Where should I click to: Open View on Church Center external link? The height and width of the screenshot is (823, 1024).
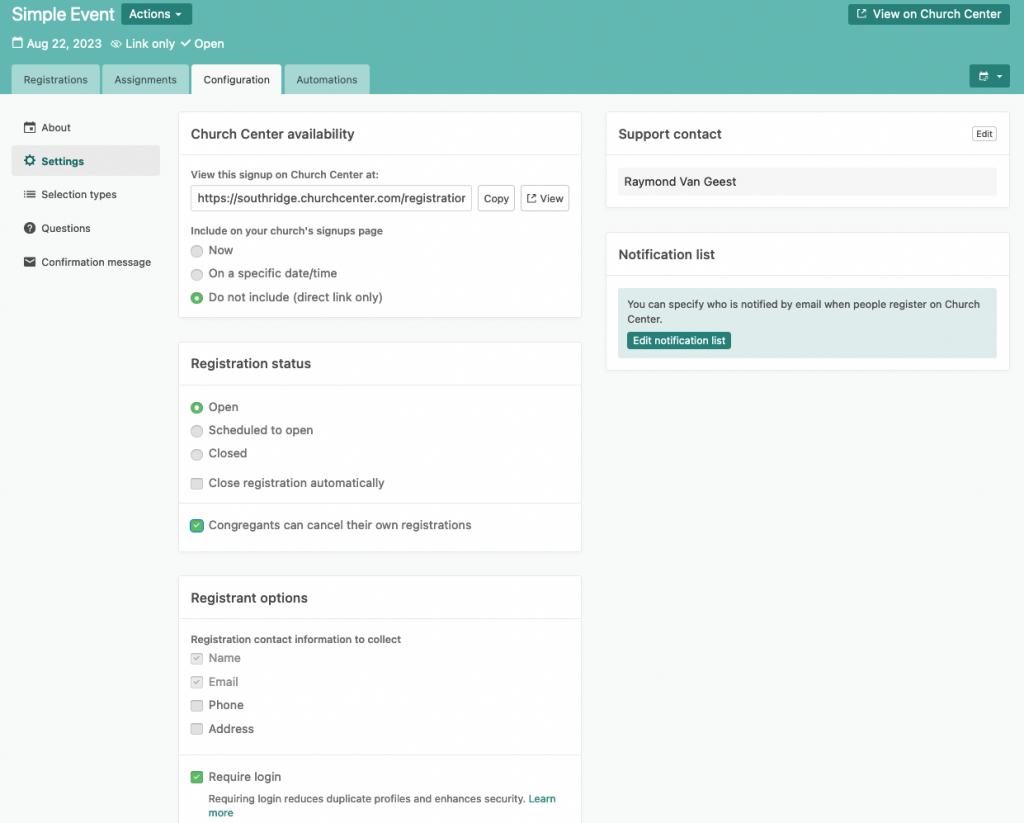(928, 14)
